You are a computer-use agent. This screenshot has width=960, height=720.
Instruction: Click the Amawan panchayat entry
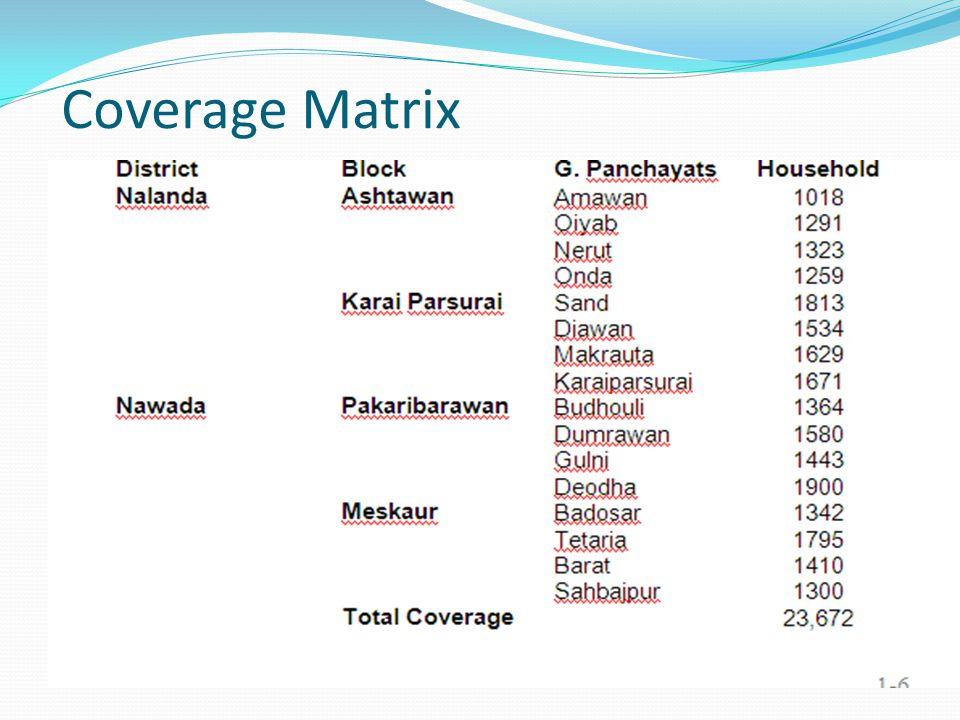coord(600,198)
